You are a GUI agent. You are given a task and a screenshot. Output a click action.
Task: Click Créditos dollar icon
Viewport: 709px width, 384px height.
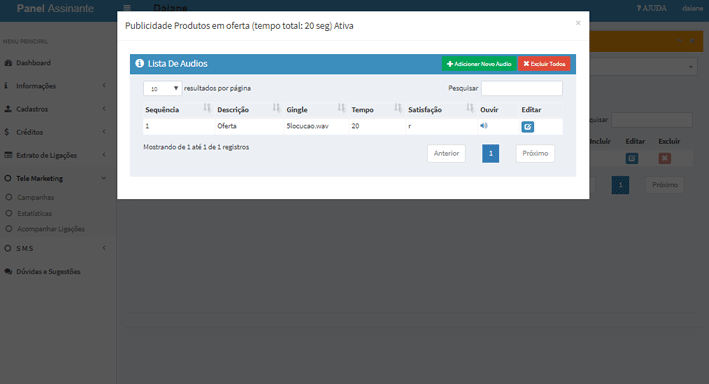(7, 132)
